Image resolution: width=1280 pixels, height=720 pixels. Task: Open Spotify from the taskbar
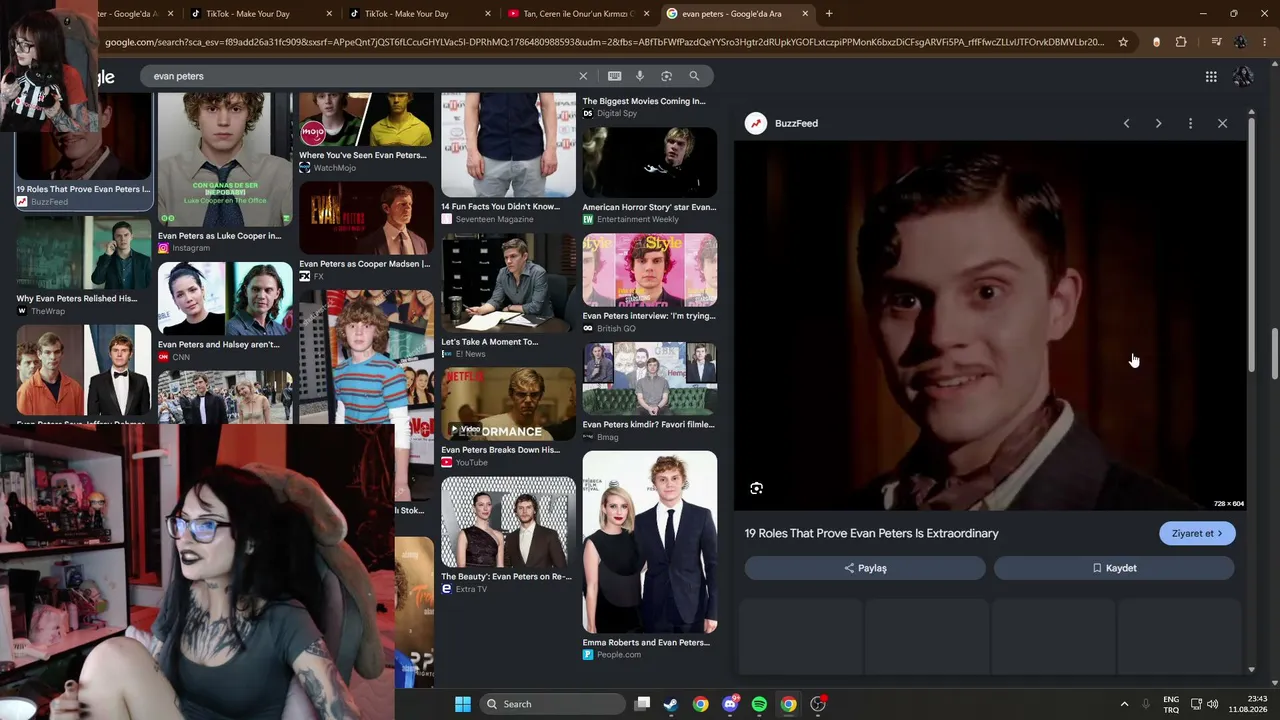759,704
